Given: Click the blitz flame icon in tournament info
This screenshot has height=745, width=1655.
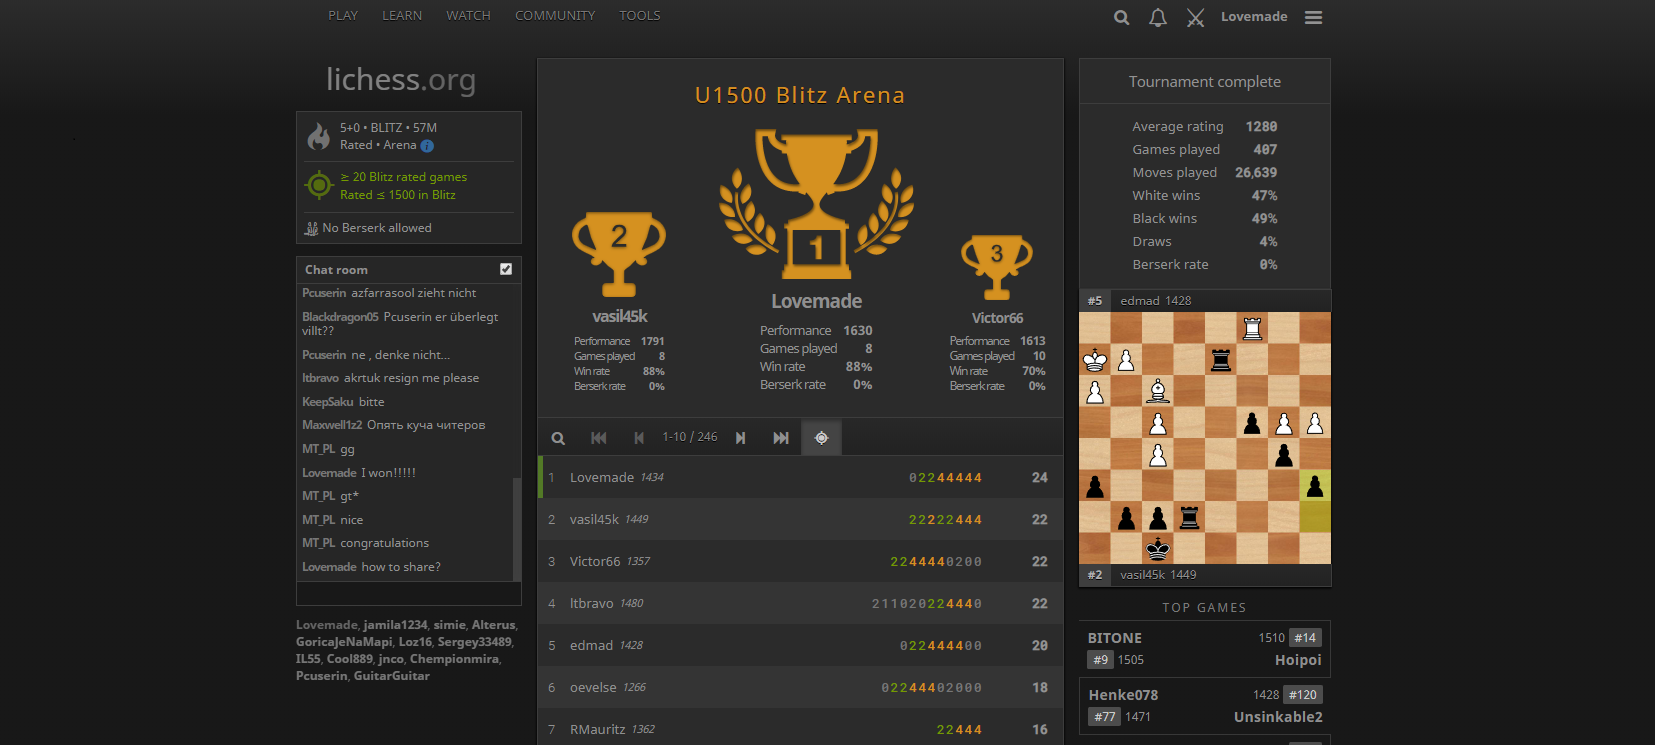Looking at the screenshot, I should pyautogui.click(x=319, y=136).
